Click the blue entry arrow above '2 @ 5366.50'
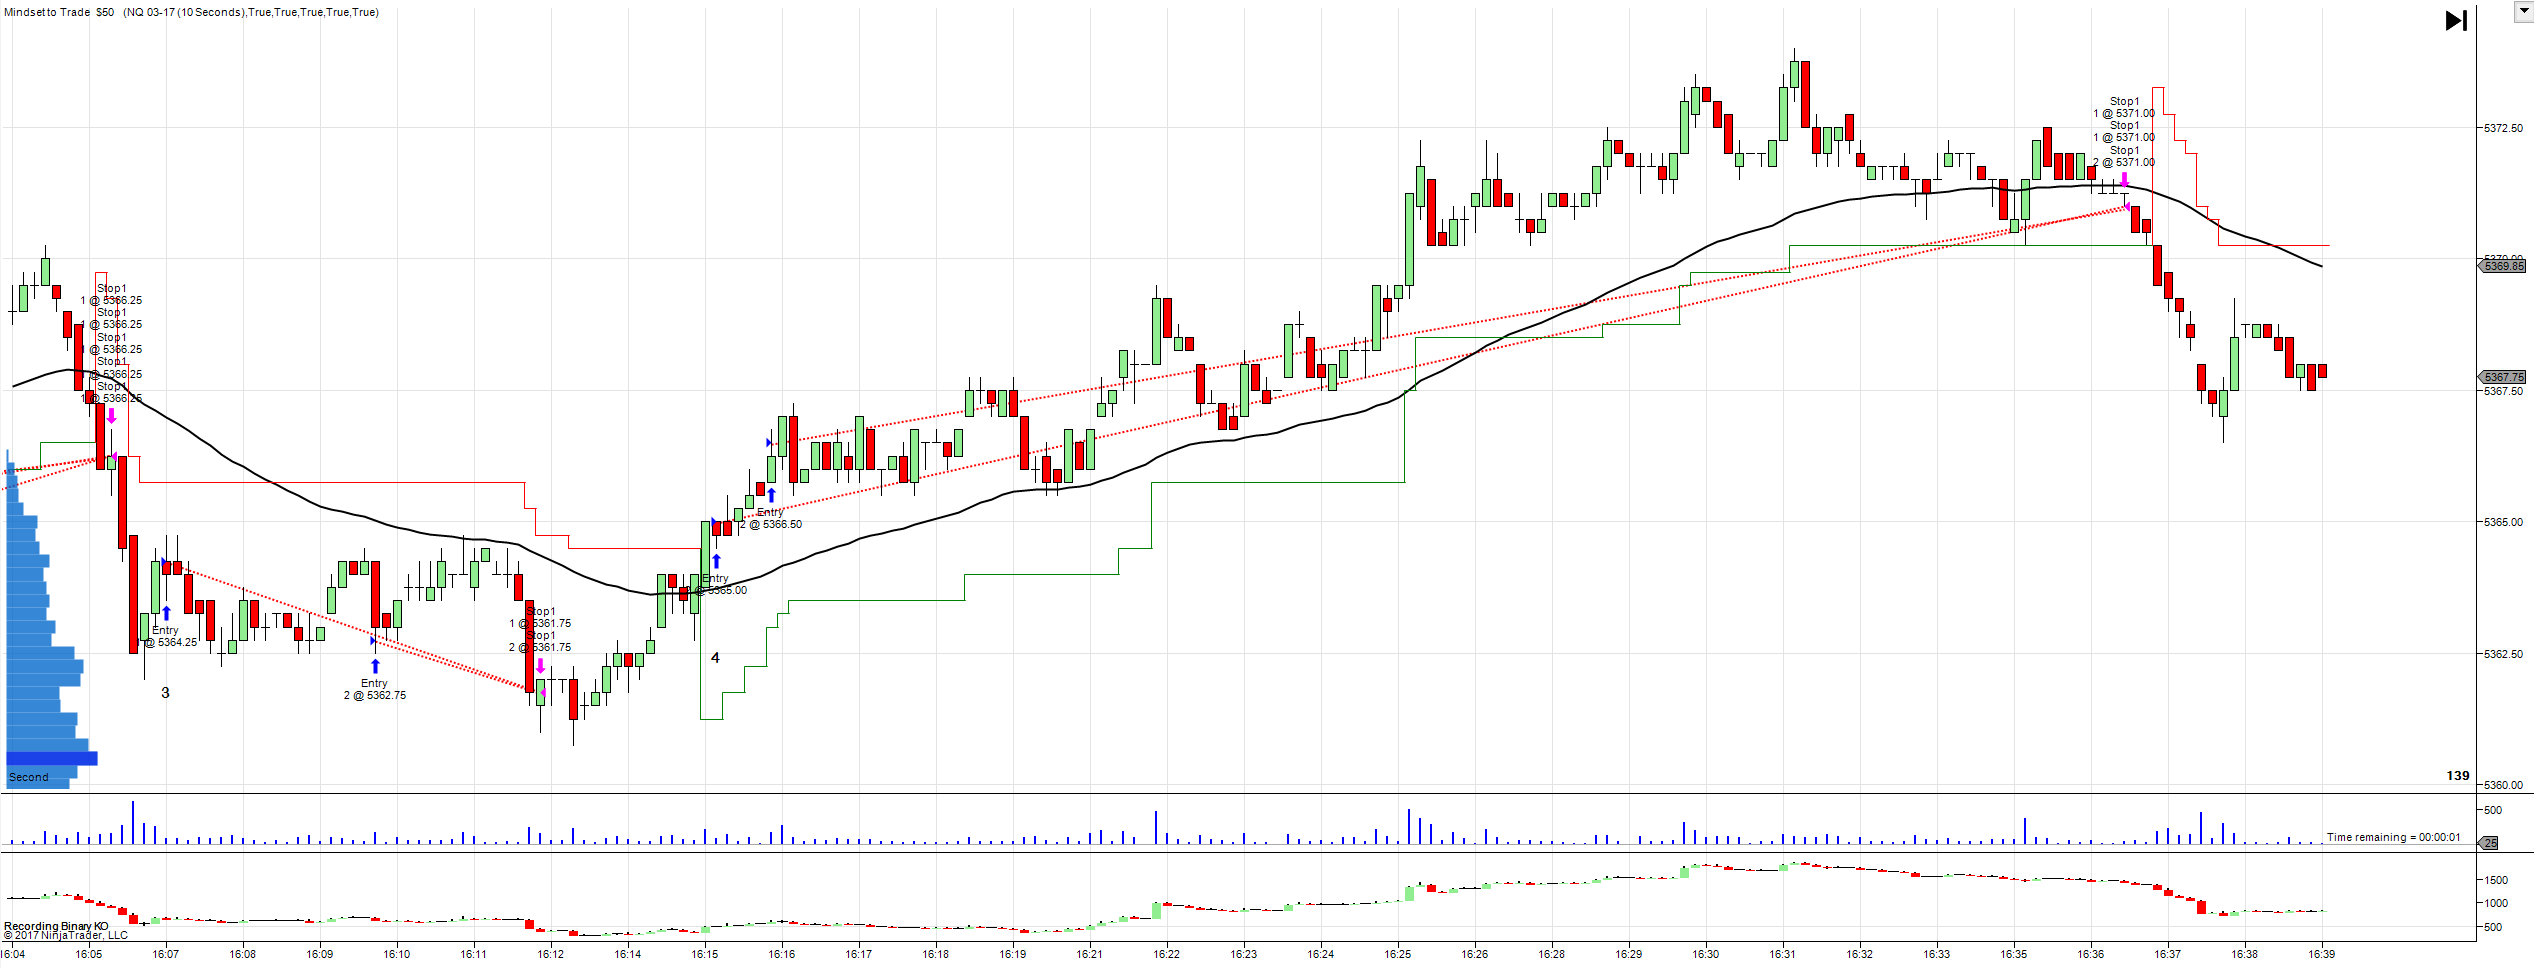 coord(771,495)
